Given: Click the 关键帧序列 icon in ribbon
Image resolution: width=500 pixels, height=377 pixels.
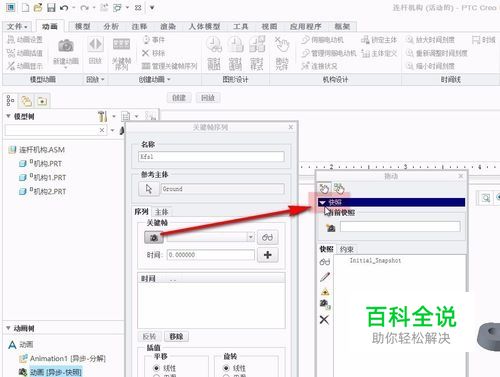Looking at the screenshot, I should tap(121, 44).
